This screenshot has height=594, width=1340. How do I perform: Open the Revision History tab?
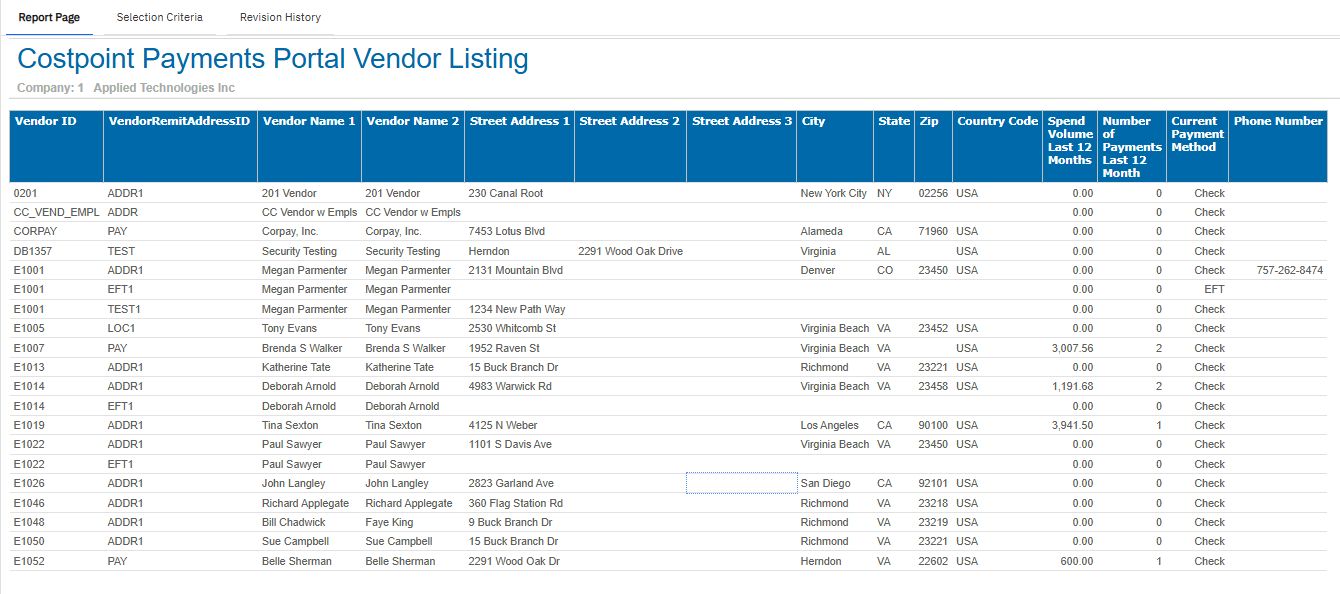(x=280, y=18)
